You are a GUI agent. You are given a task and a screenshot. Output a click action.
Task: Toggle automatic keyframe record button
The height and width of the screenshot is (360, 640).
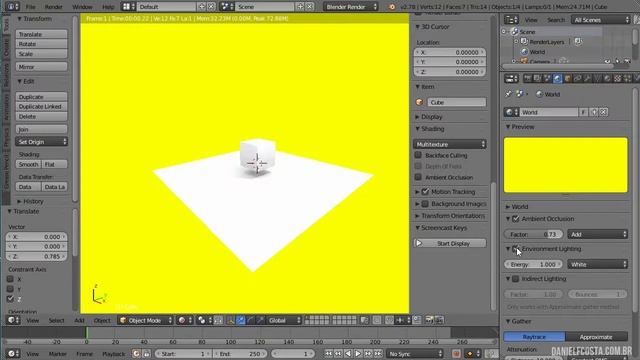456,353
